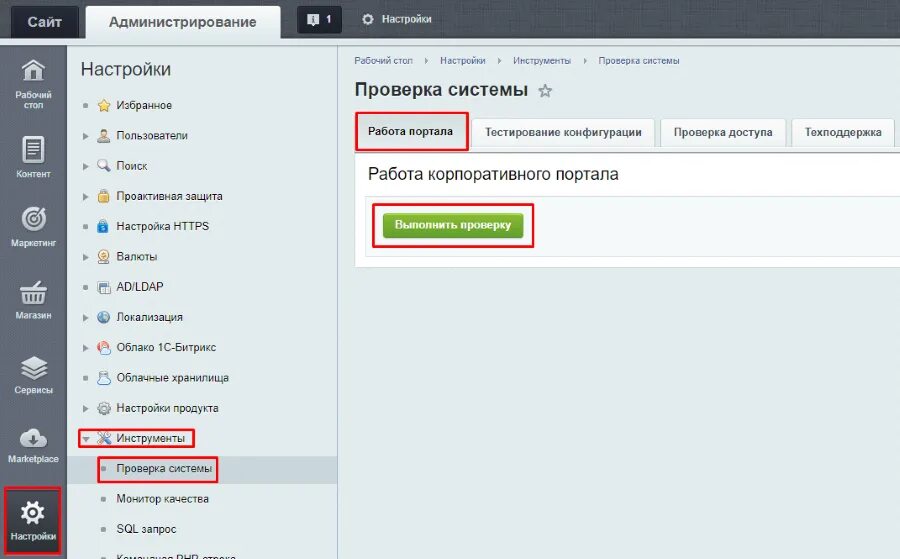Add page to favorites with star icon

[x=545, y=91]
